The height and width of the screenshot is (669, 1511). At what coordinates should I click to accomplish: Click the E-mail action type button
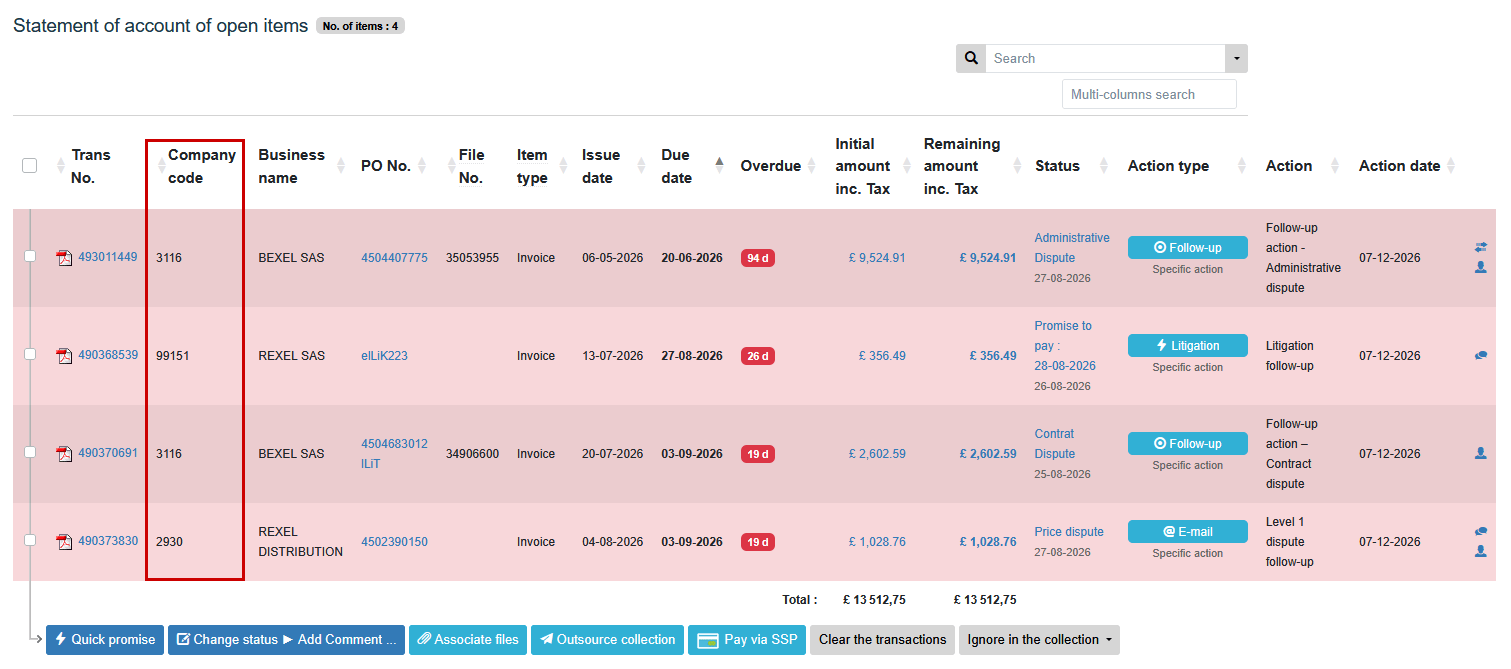tap(1188, 531)
